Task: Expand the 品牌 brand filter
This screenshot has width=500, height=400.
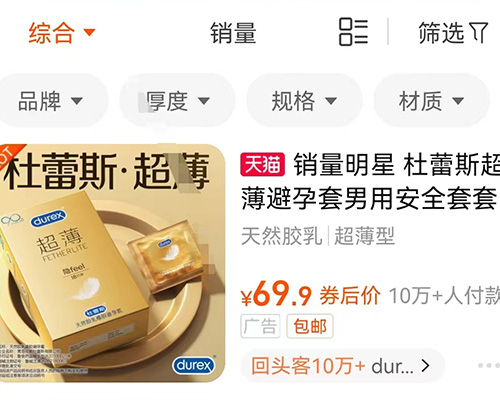Action: point(51,101)
